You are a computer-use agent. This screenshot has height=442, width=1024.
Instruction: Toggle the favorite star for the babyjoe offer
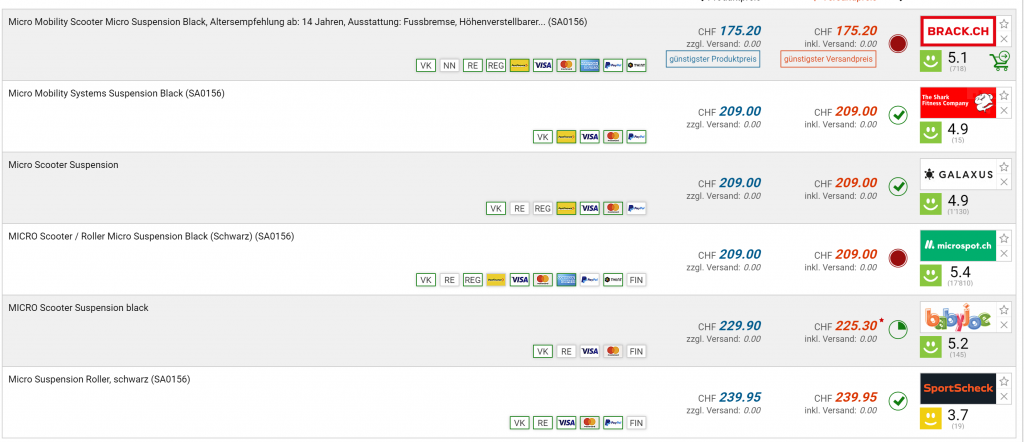coord(1004,310)
